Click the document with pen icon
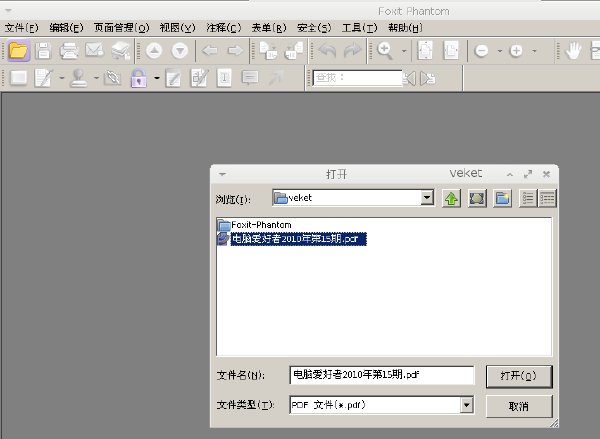 point(43,78)
